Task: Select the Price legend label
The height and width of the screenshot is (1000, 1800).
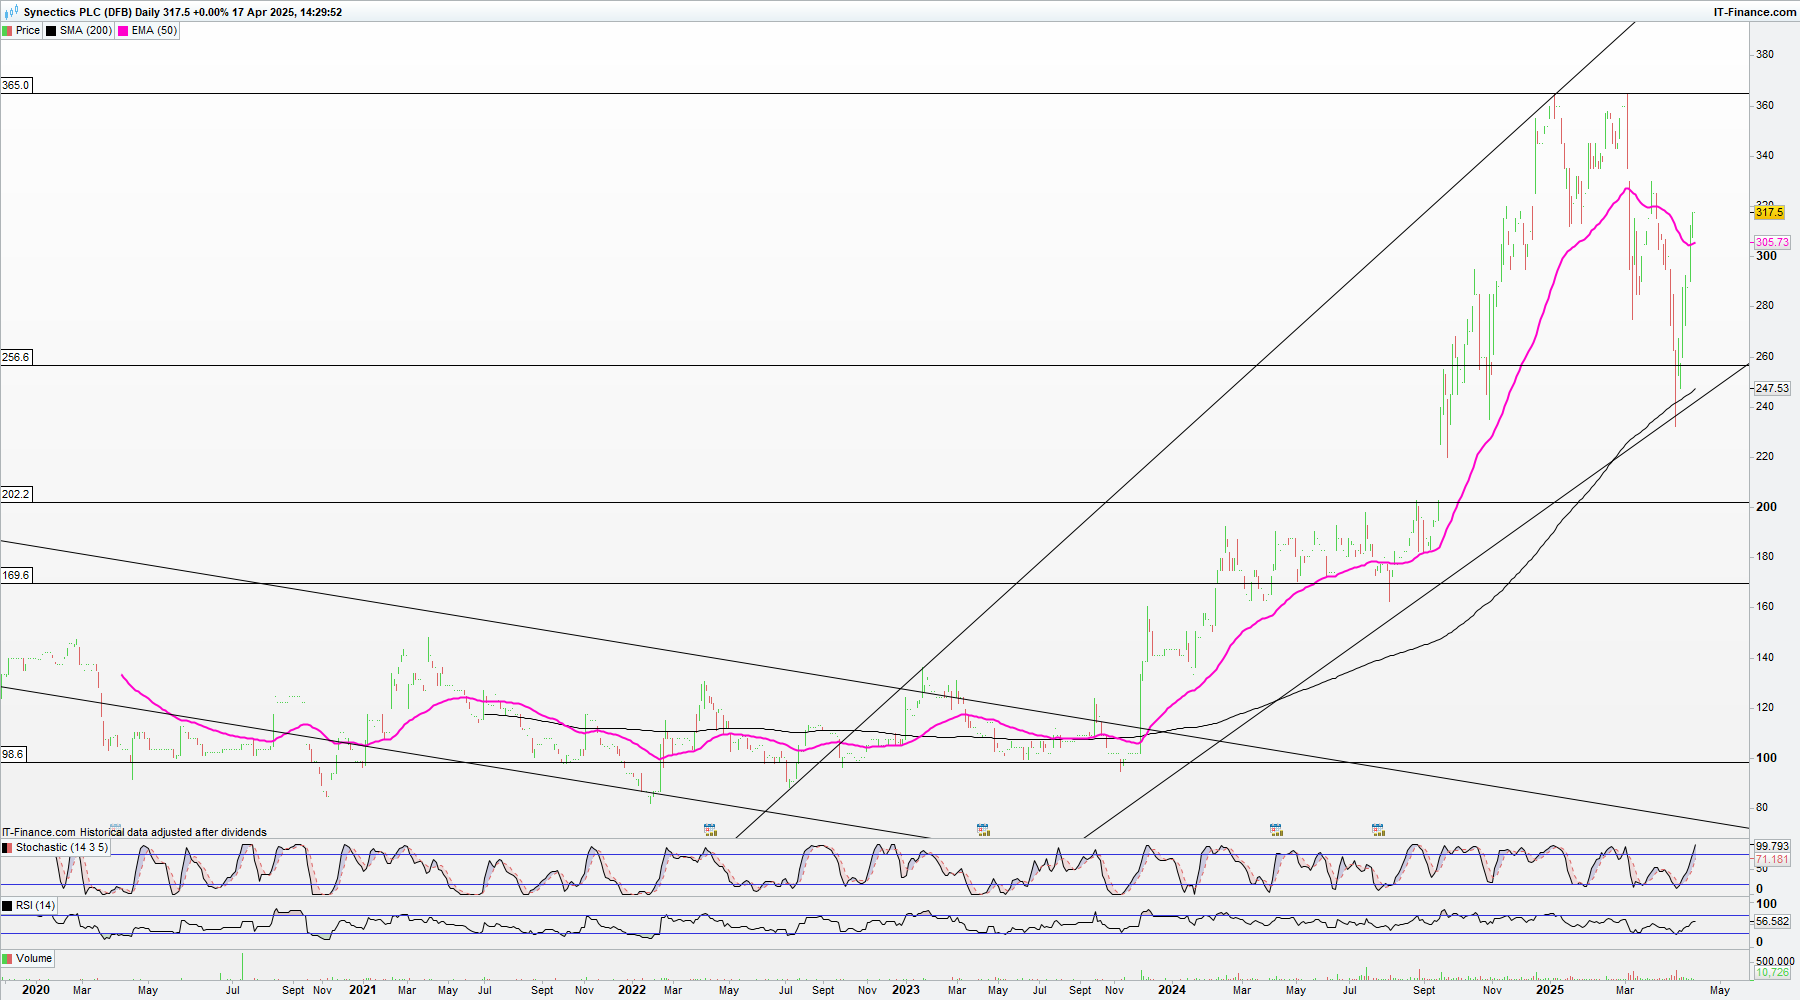Action: tap(28, 31)
